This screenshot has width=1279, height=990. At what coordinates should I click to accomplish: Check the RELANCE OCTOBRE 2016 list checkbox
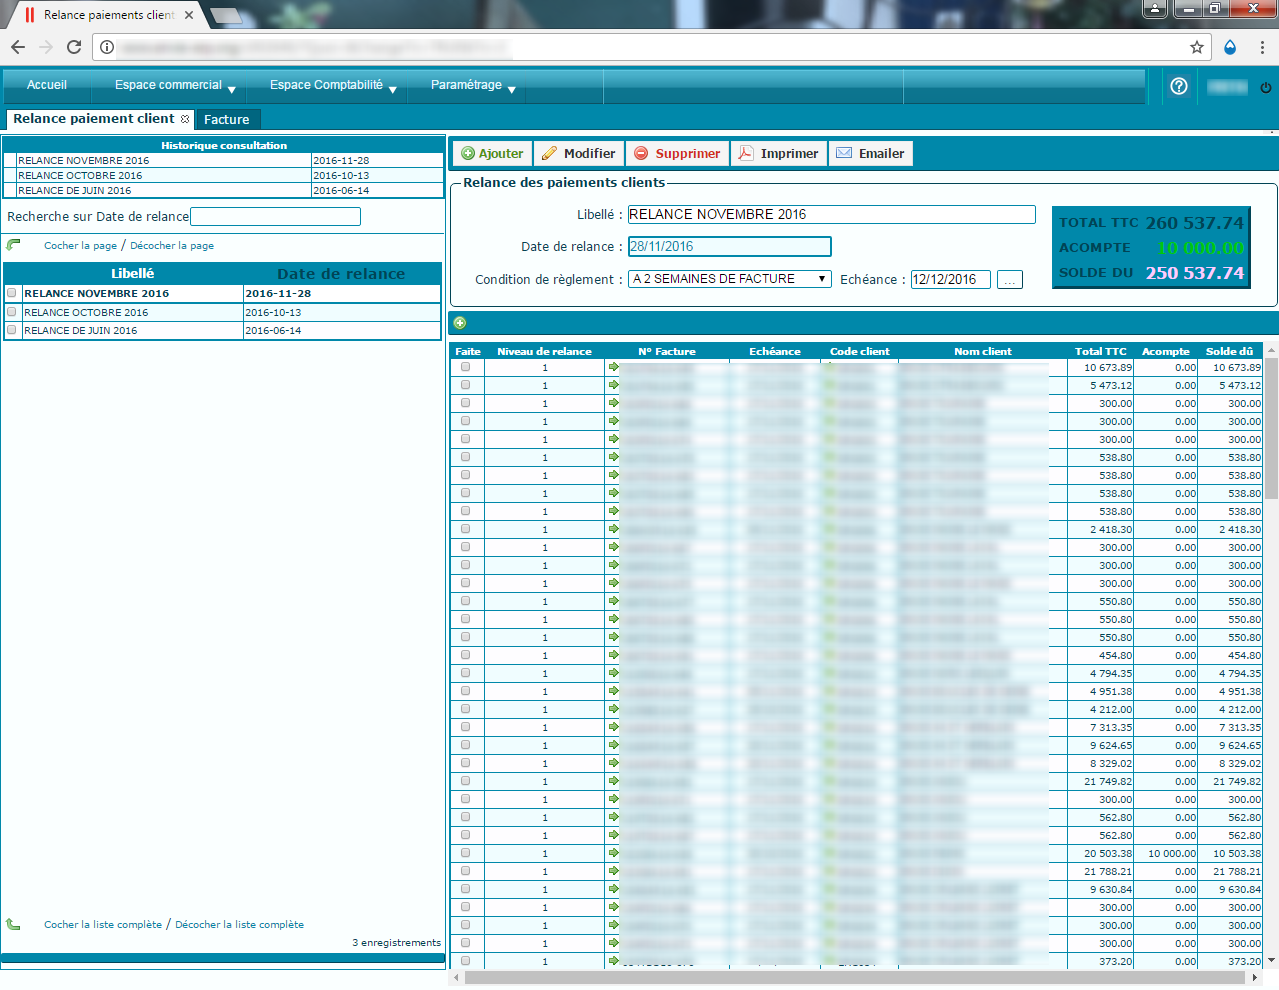click(12, 312)
